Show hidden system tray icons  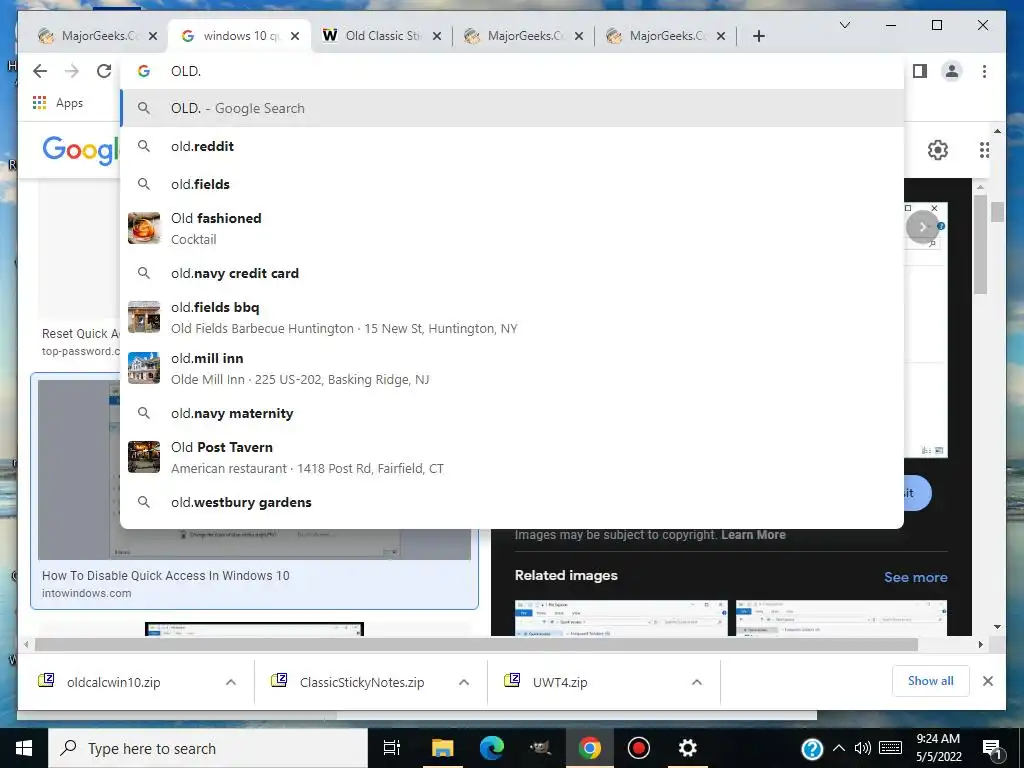pos(839,748)
